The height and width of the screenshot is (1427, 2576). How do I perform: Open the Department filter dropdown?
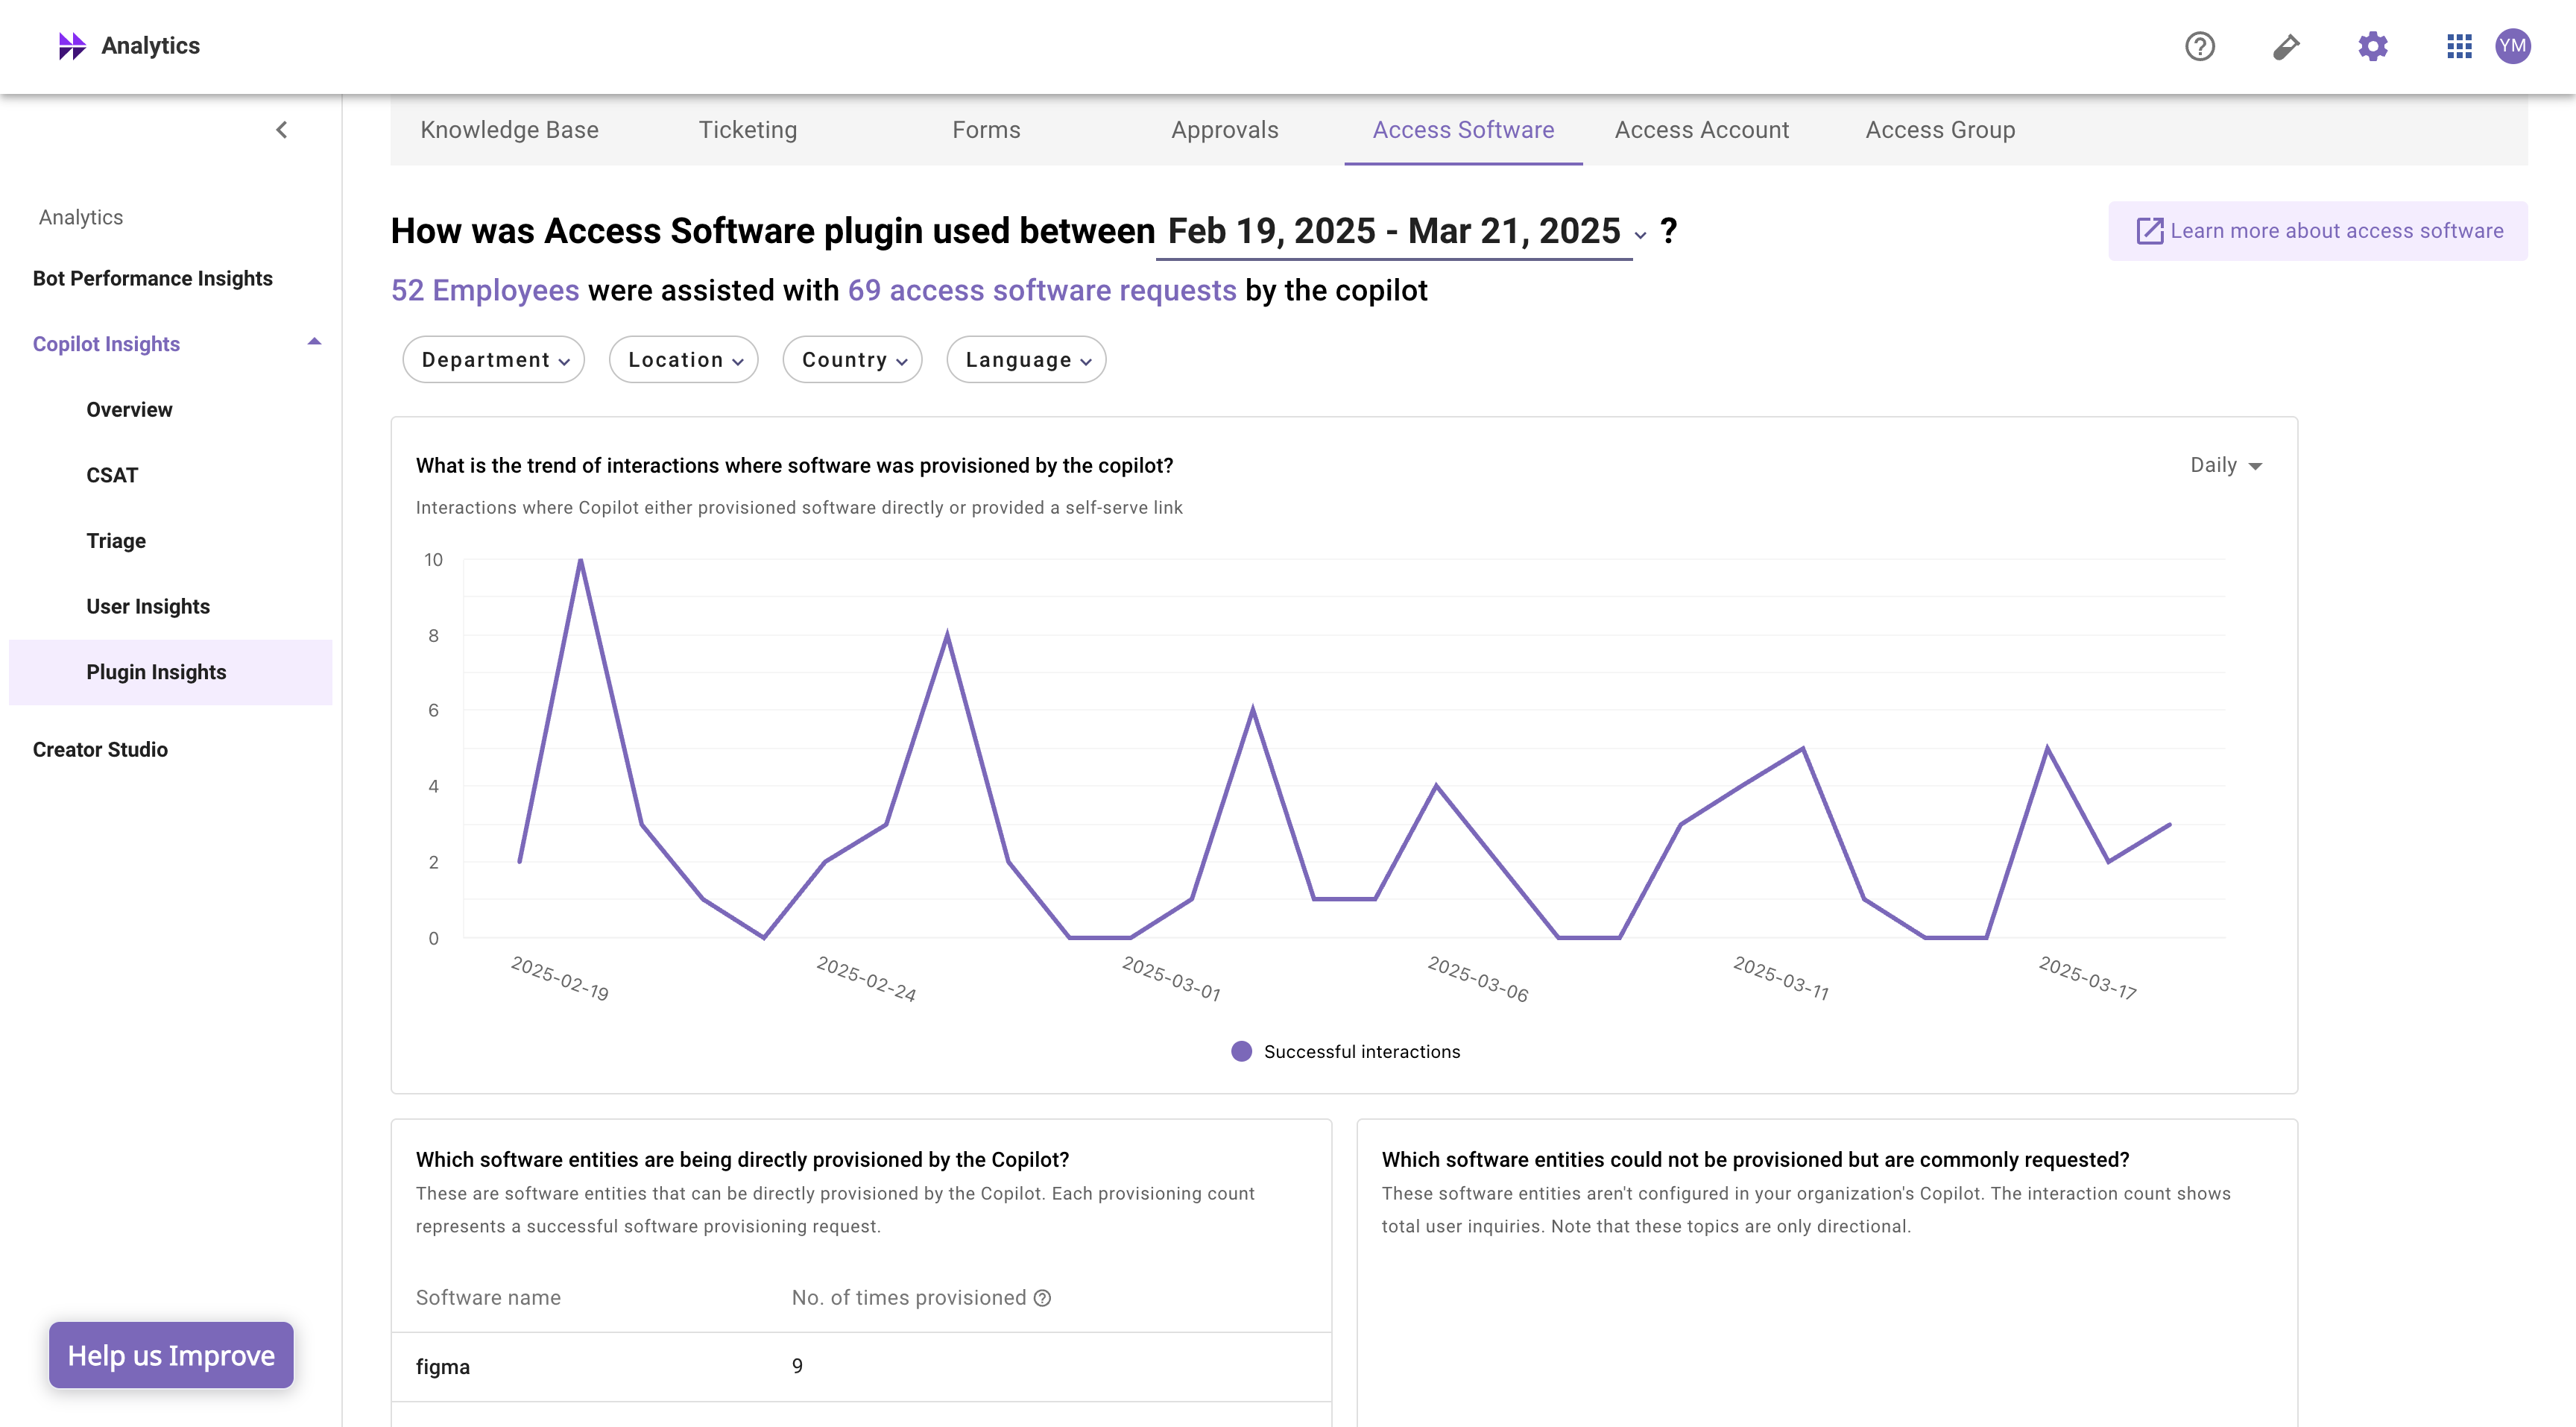[494, 360]
